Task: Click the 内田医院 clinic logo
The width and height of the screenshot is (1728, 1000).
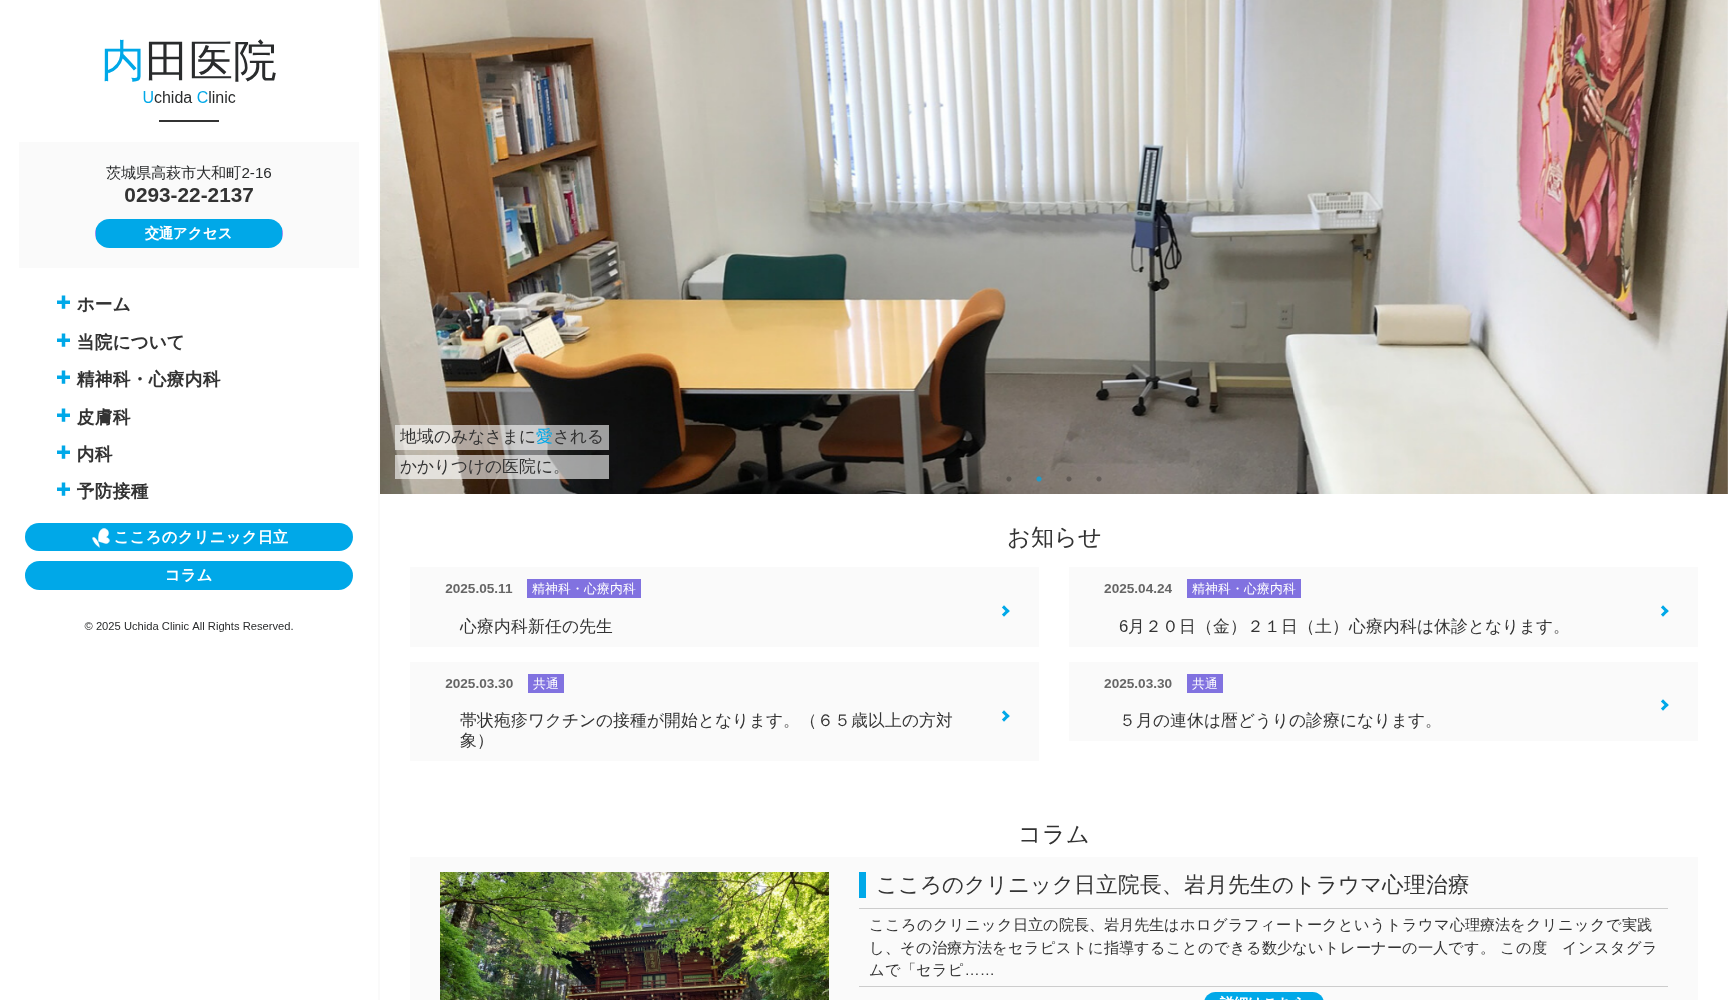Action: tap(188, 60)
